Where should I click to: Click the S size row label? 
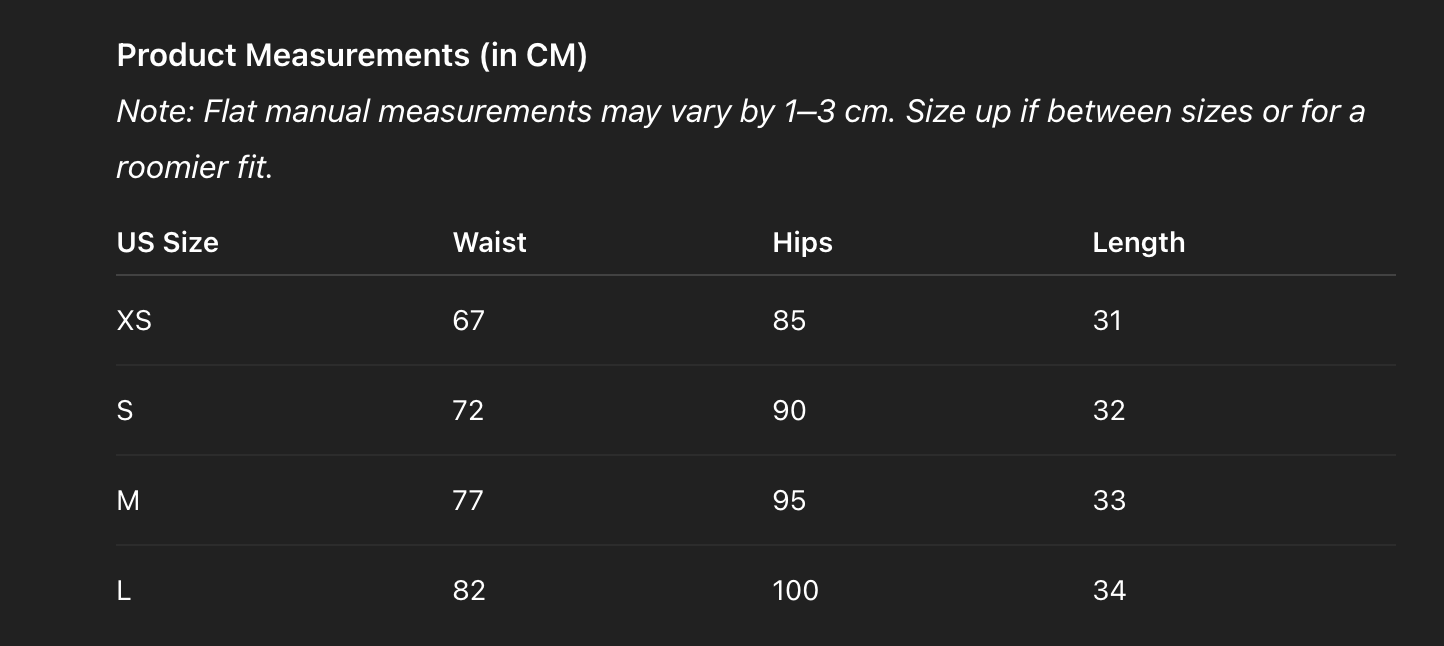coord(125,410)
